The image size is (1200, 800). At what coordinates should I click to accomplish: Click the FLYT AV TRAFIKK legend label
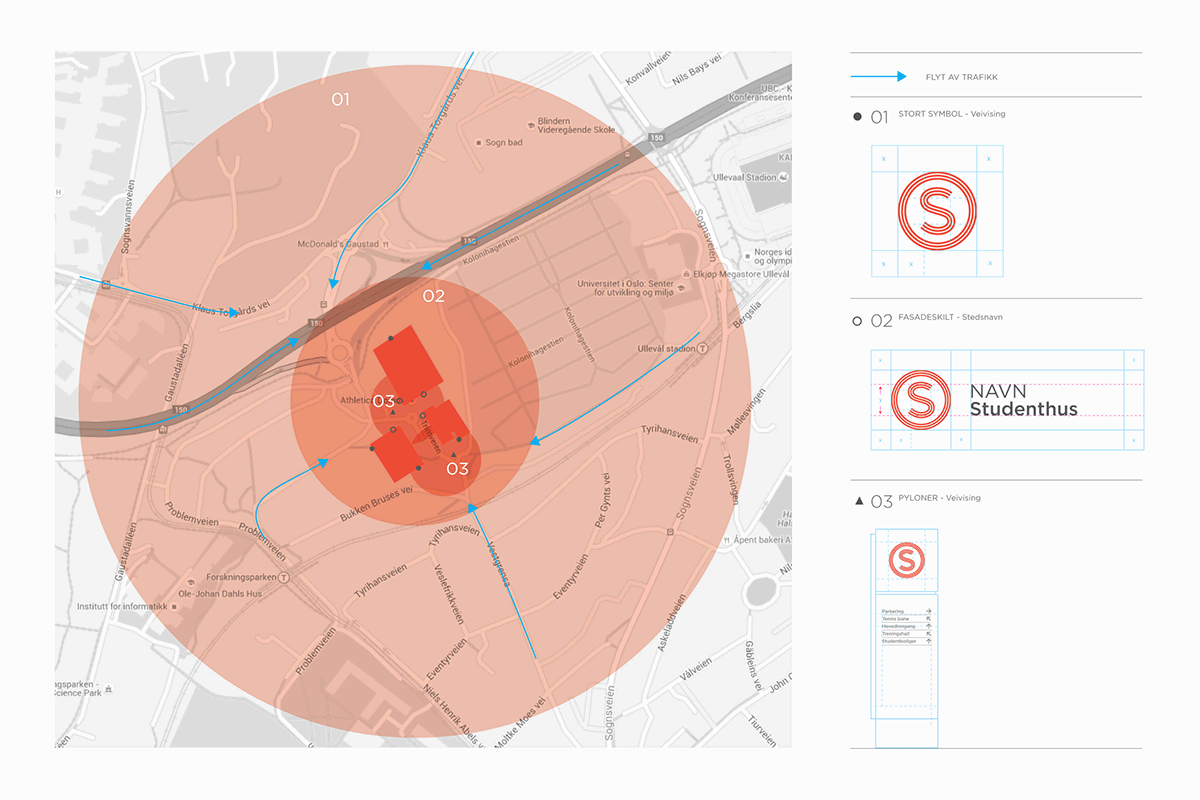click(x=962, y=77)
